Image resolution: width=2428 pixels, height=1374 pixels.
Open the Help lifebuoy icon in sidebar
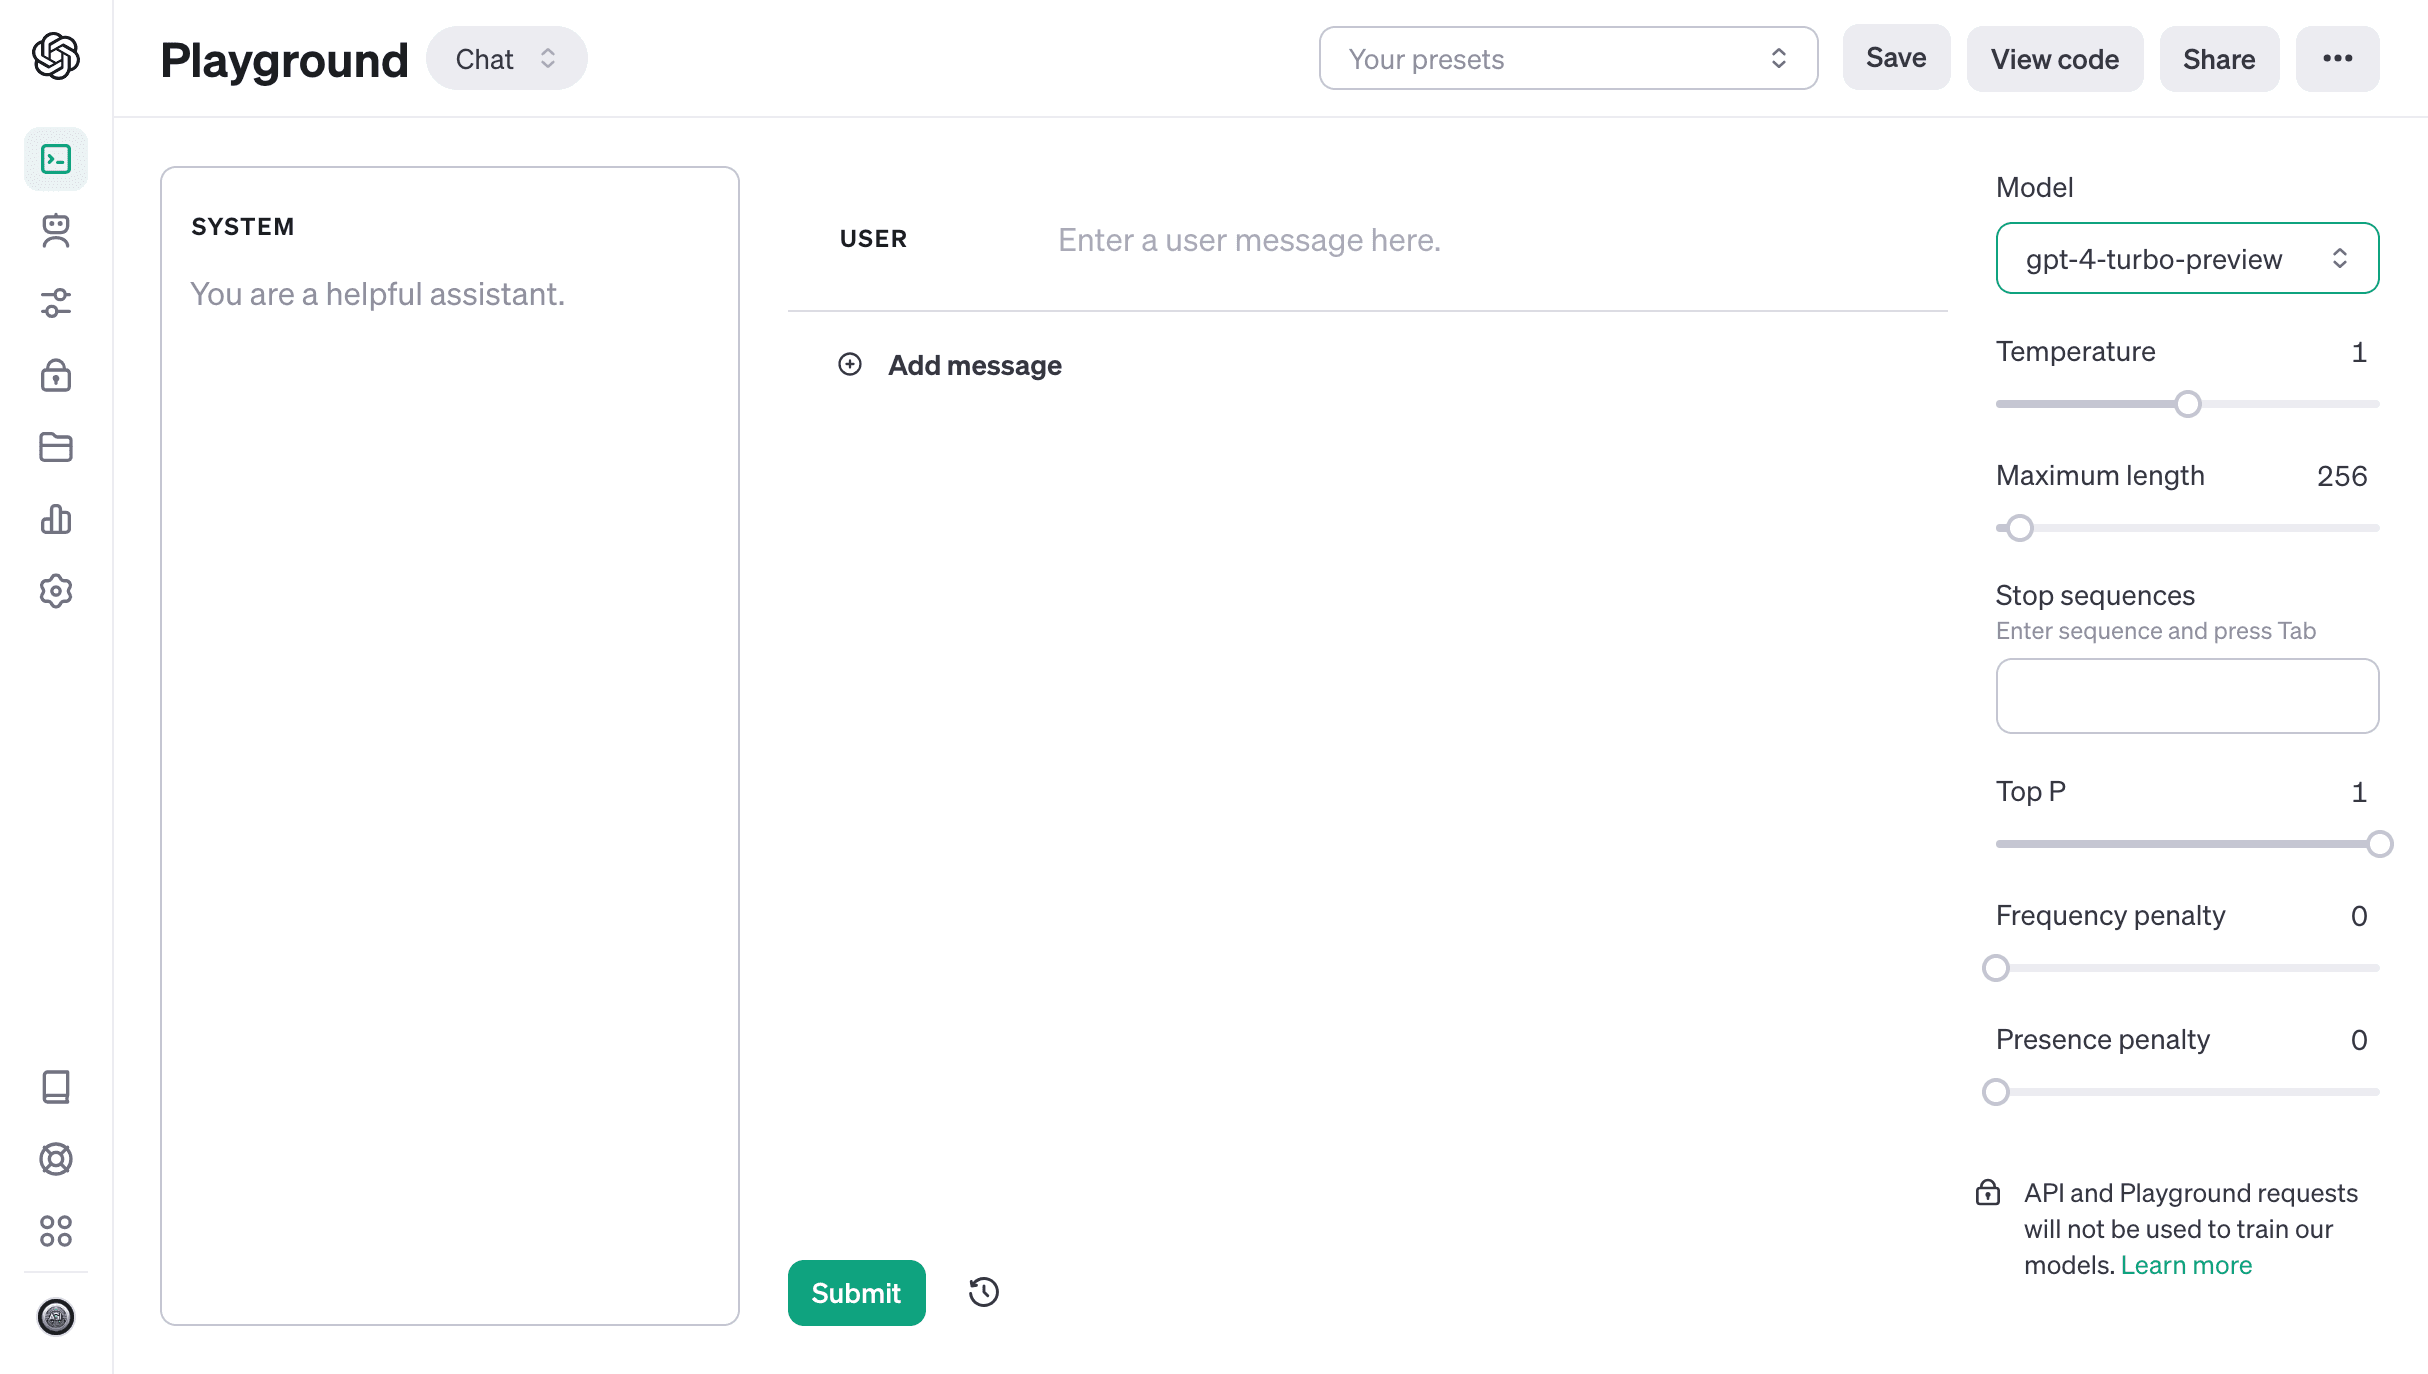[x=56, y=1159]
